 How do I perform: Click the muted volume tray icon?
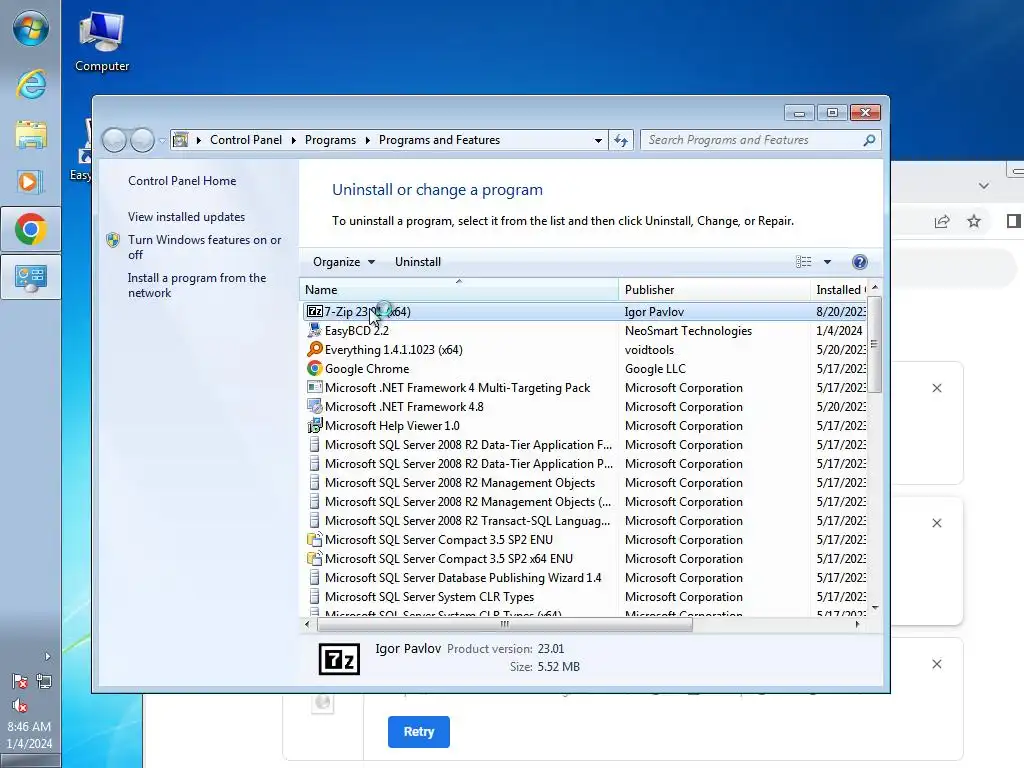pos(20,706)
